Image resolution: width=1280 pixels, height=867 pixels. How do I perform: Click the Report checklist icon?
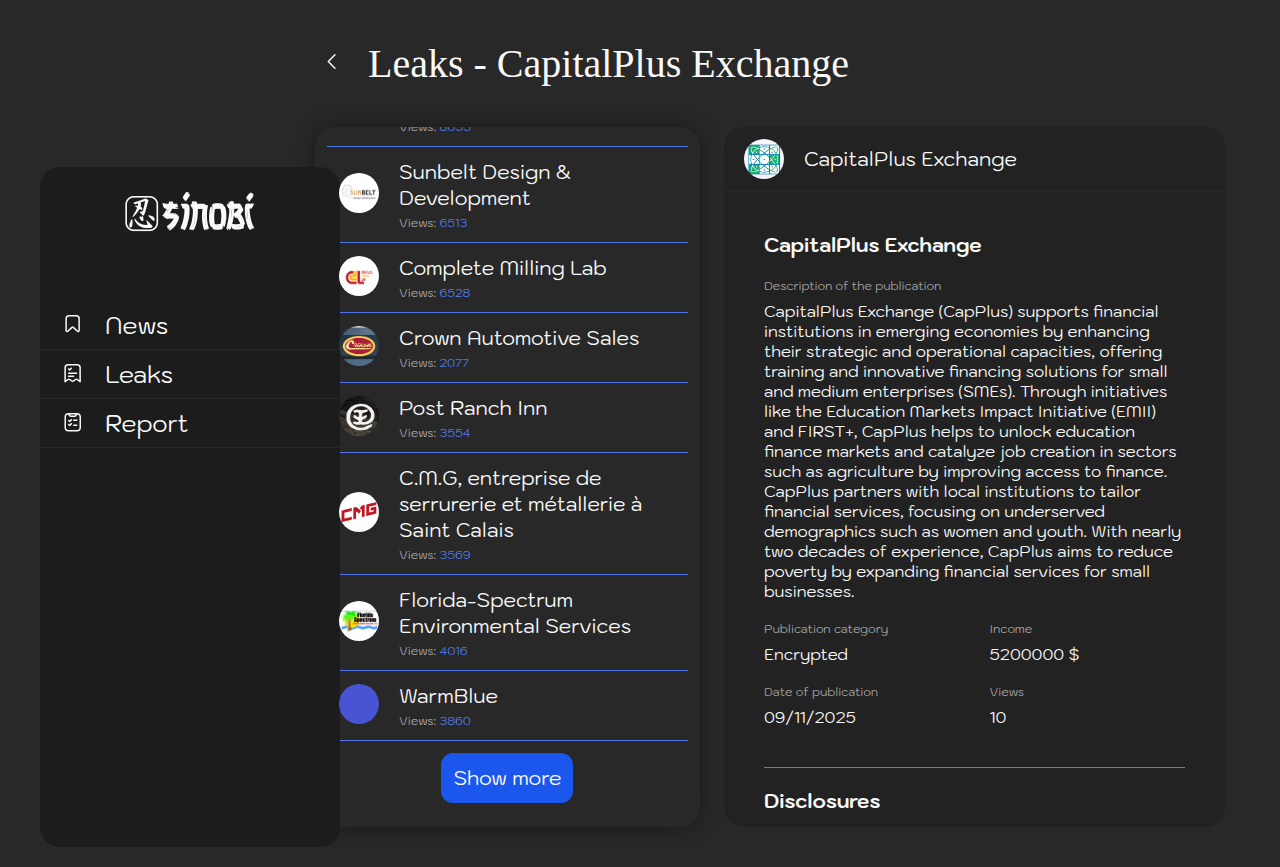pyautogui.click(x=72, y=422)
